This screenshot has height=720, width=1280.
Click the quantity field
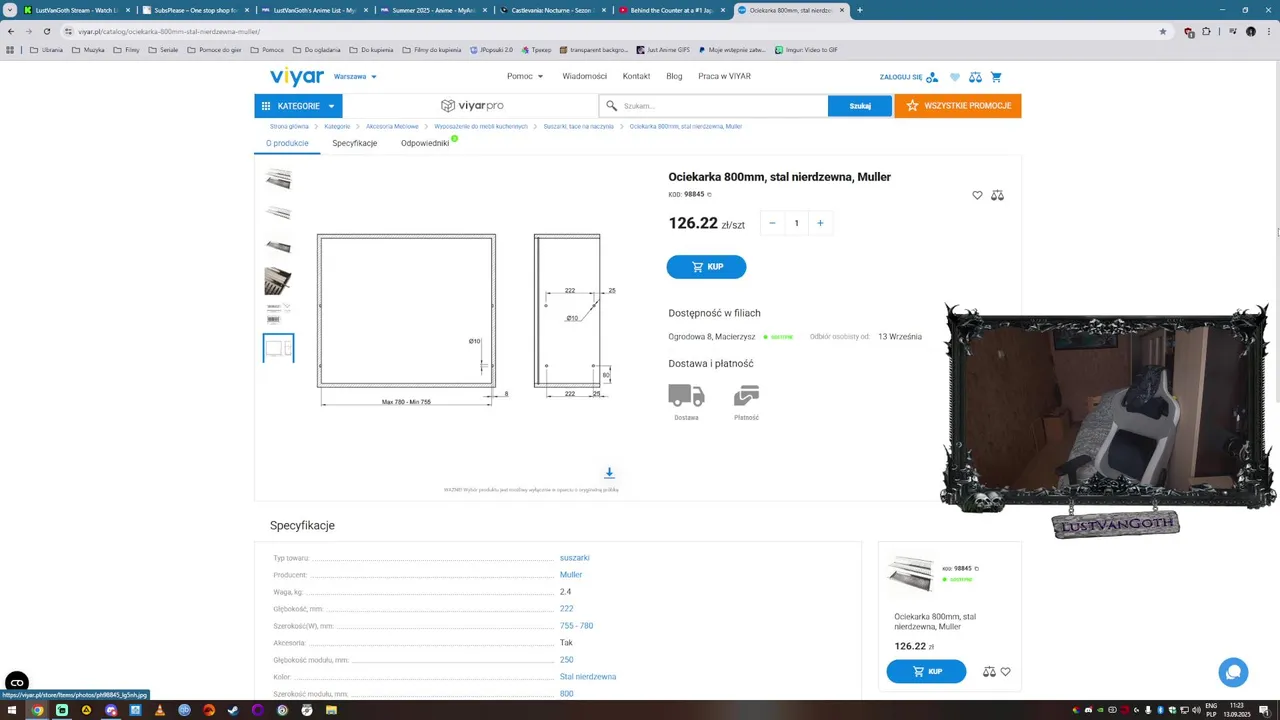796,223
